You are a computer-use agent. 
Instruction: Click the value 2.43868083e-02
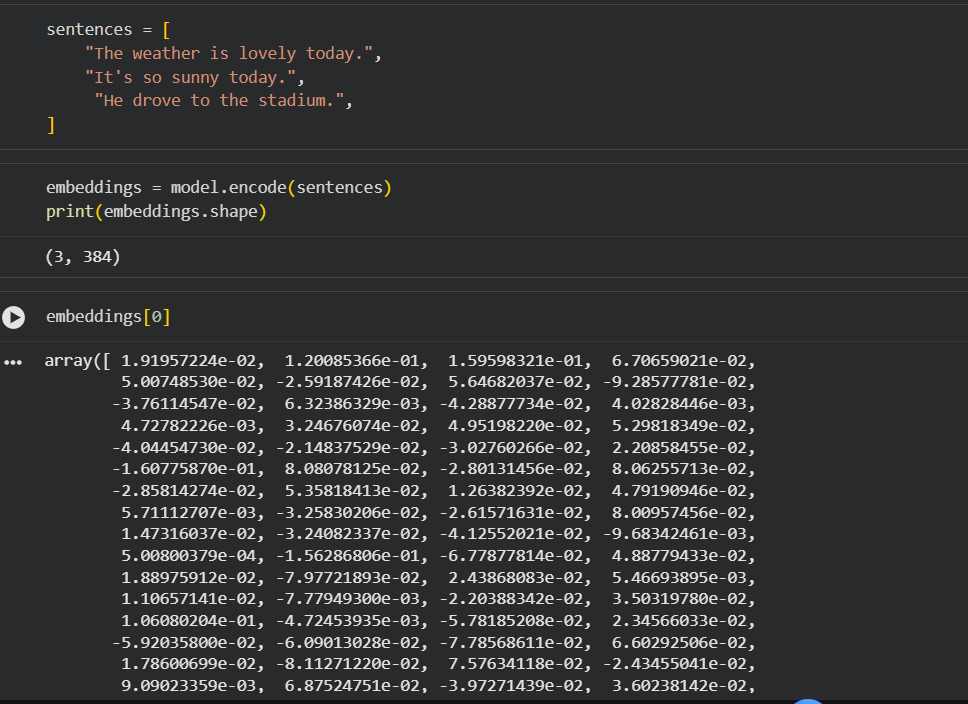point(515,578)
